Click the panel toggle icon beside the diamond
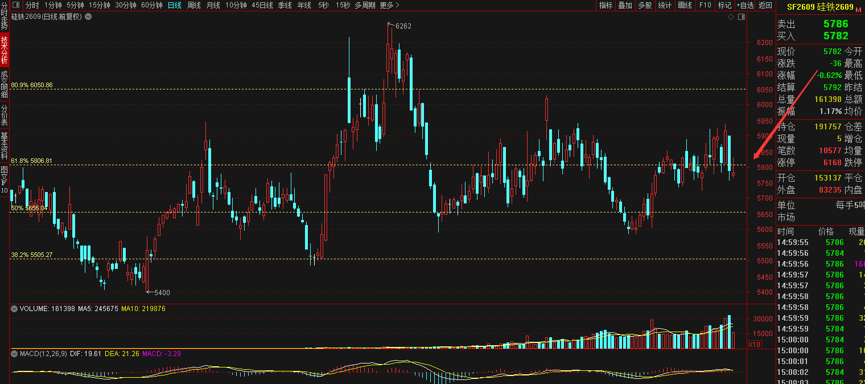This screenshot has width=865, height=384. click(740, 17)
